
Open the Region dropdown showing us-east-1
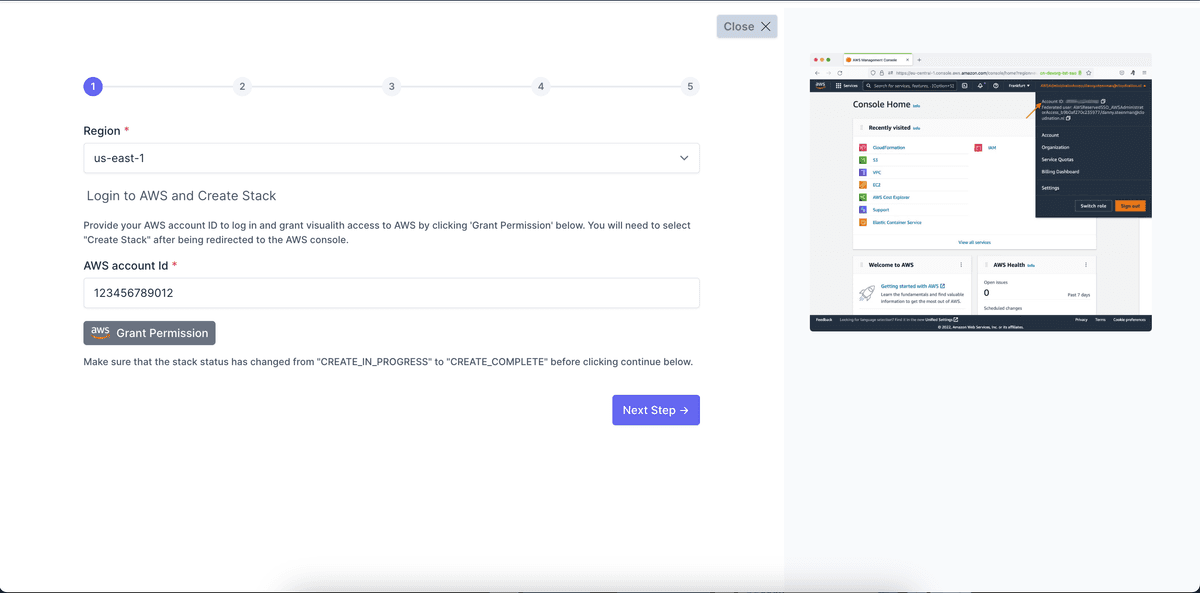click(x=390, y=158)
